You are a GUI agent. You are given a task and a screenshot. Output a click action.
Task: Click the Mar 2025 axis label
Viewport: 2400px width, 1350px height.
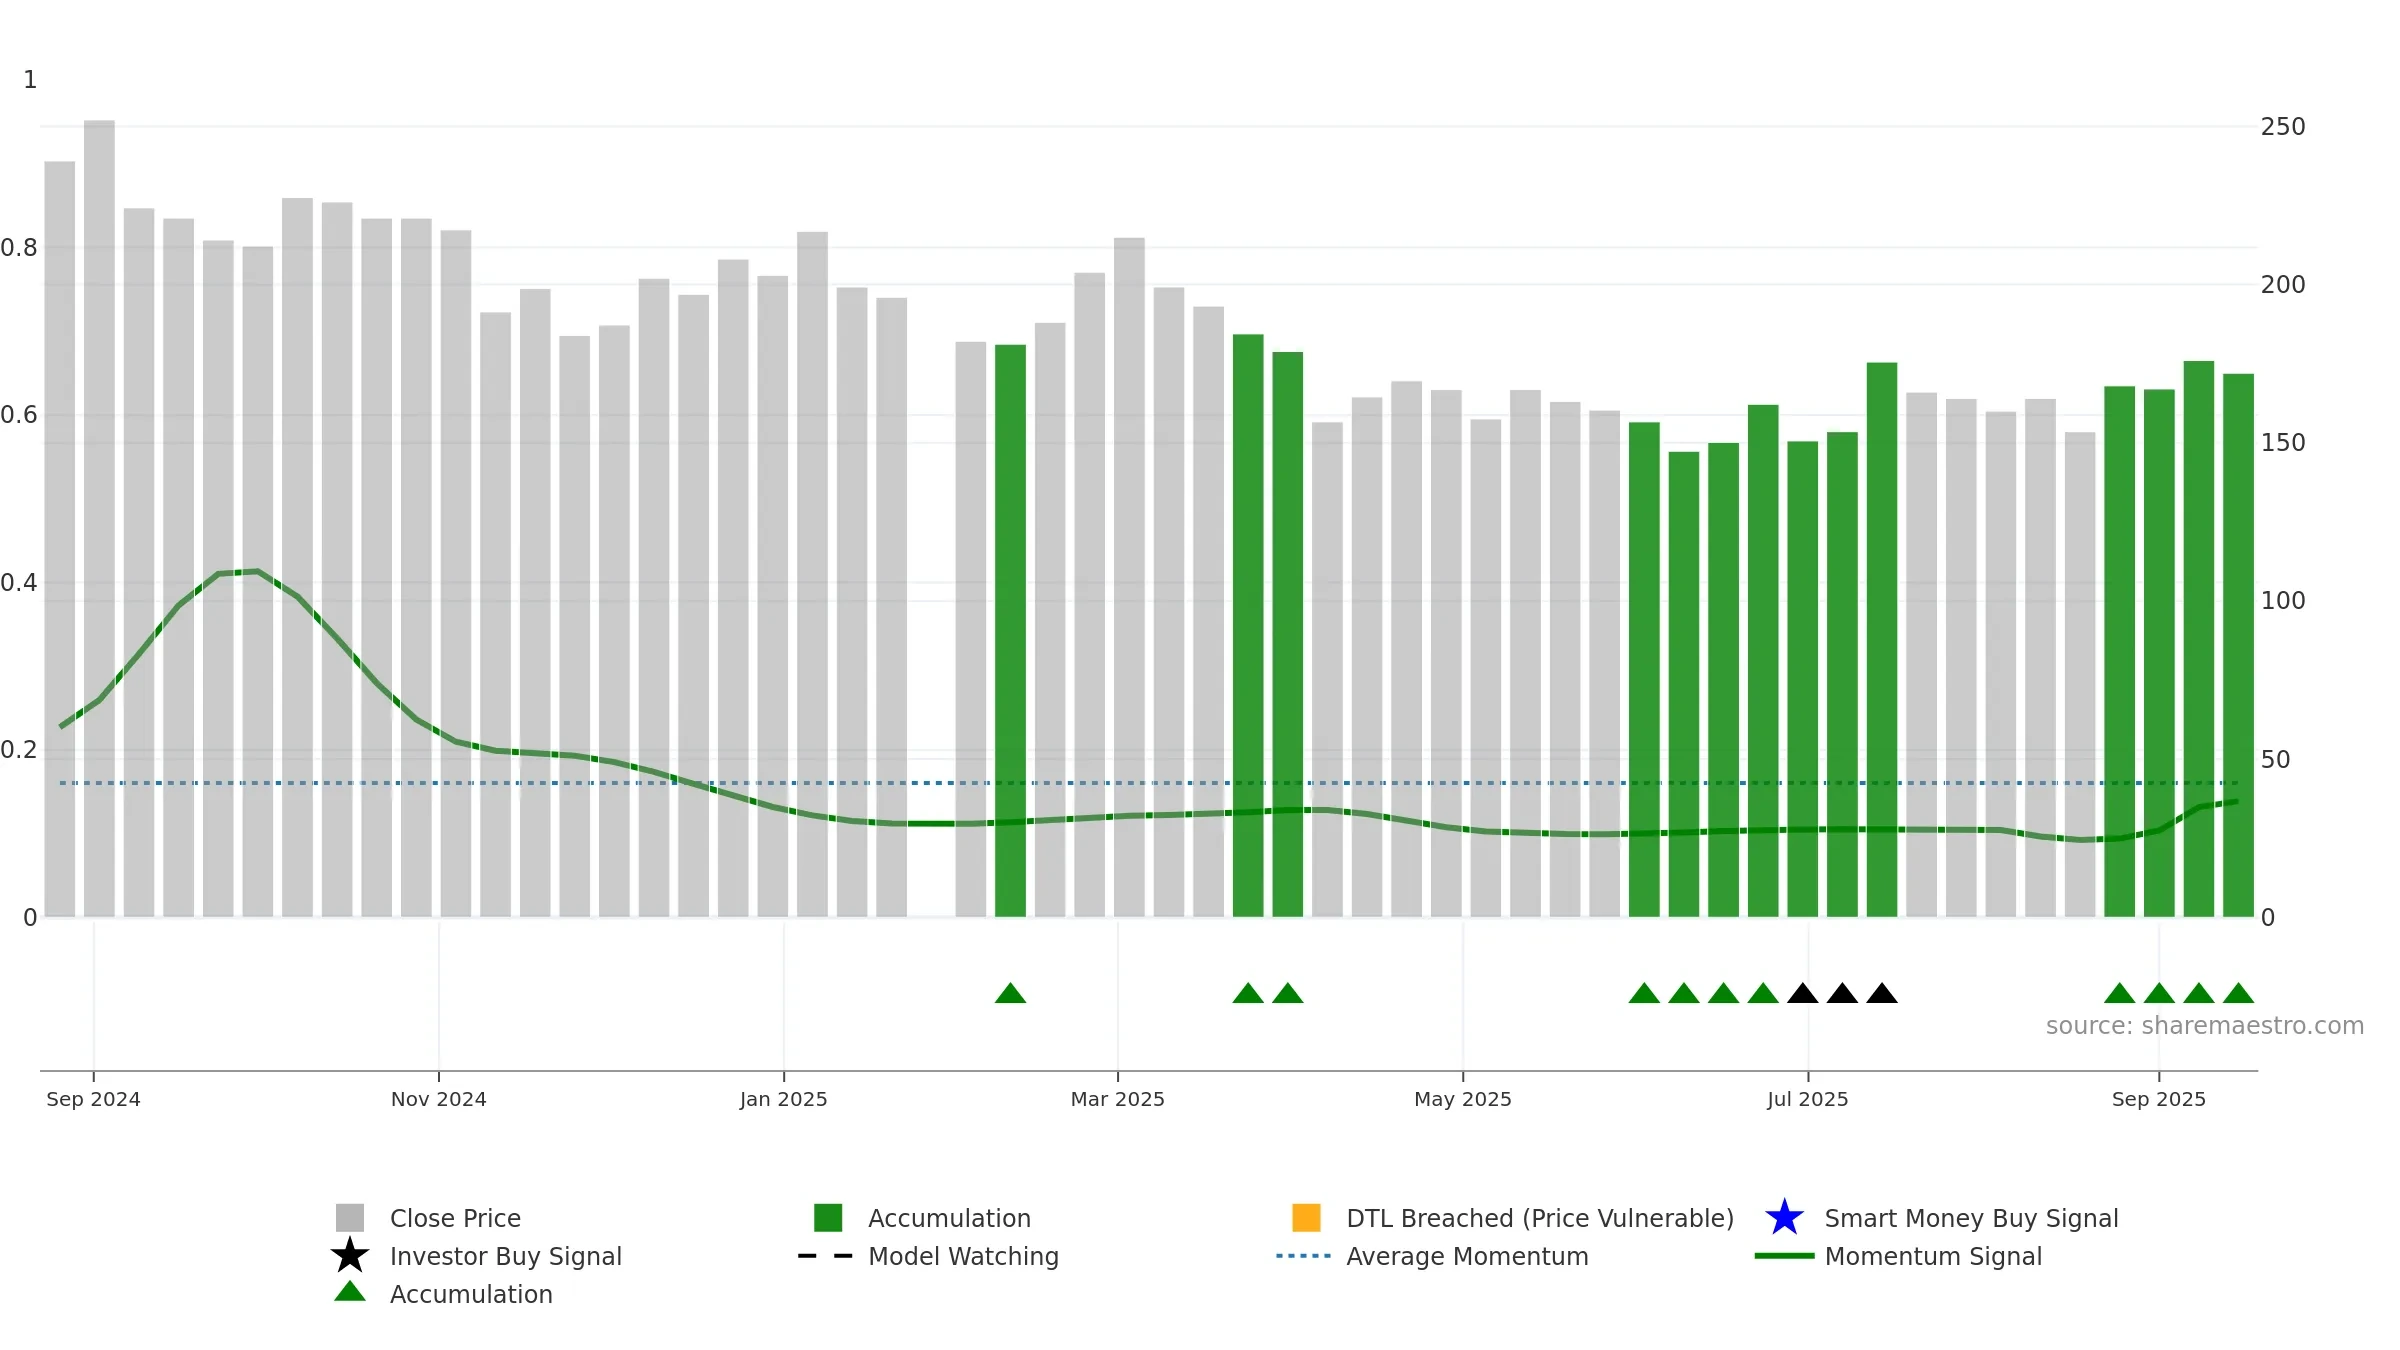pyautogui.click(x=1117, y=1099)
